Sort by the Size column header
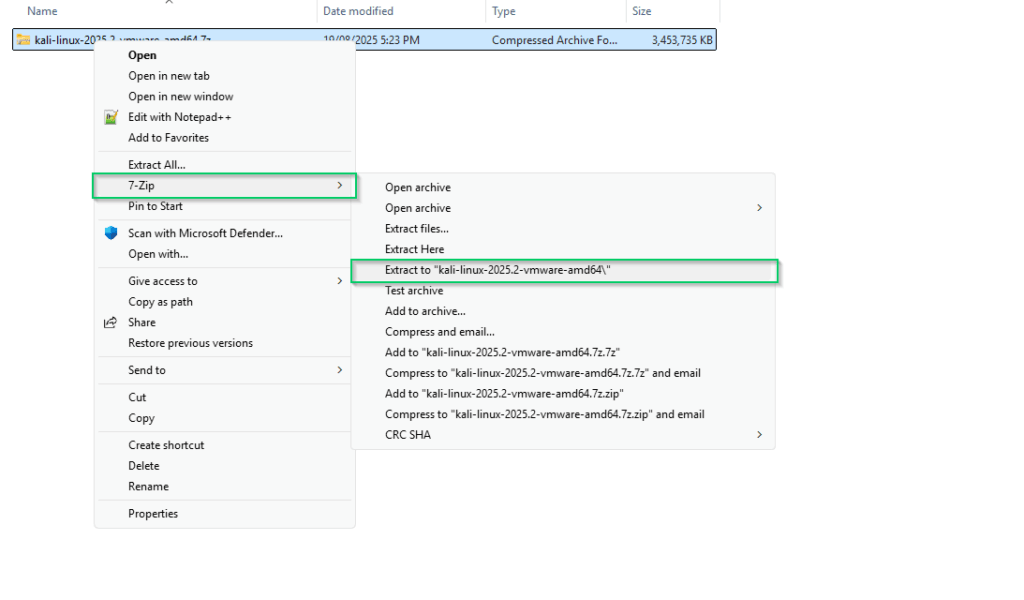Image resolution: width=1024 pixels, height=600 pixels. pos(641,11)
